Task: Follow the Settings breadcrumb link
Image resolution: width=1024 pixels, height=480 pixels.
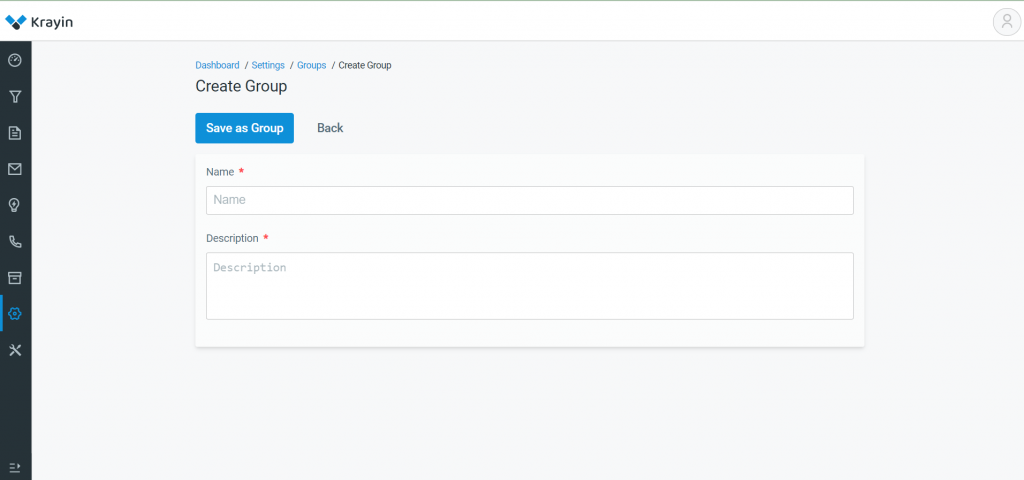Action: click(x=268, y=65)
